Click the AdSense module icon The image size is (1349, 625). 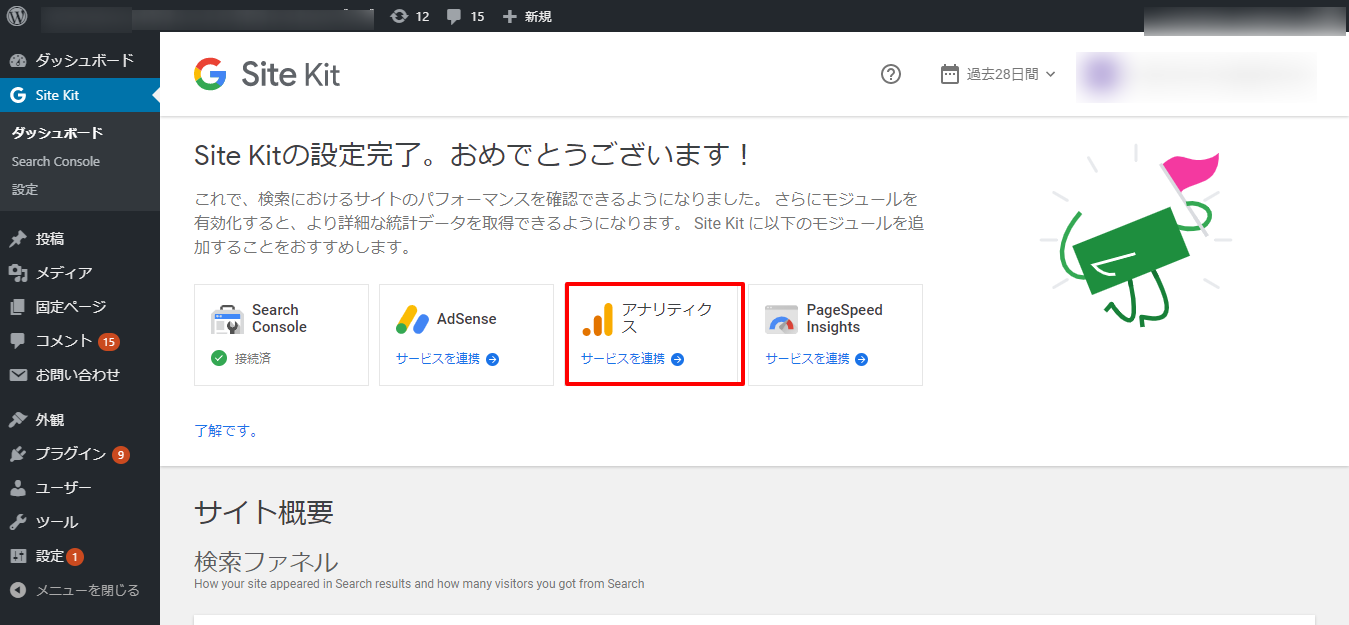[413, 319]
